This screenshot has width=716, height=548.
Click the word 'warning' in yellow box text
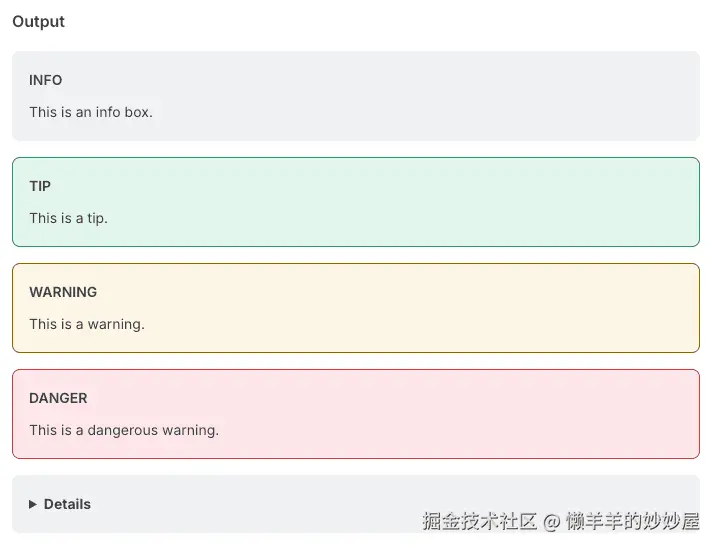115,324
